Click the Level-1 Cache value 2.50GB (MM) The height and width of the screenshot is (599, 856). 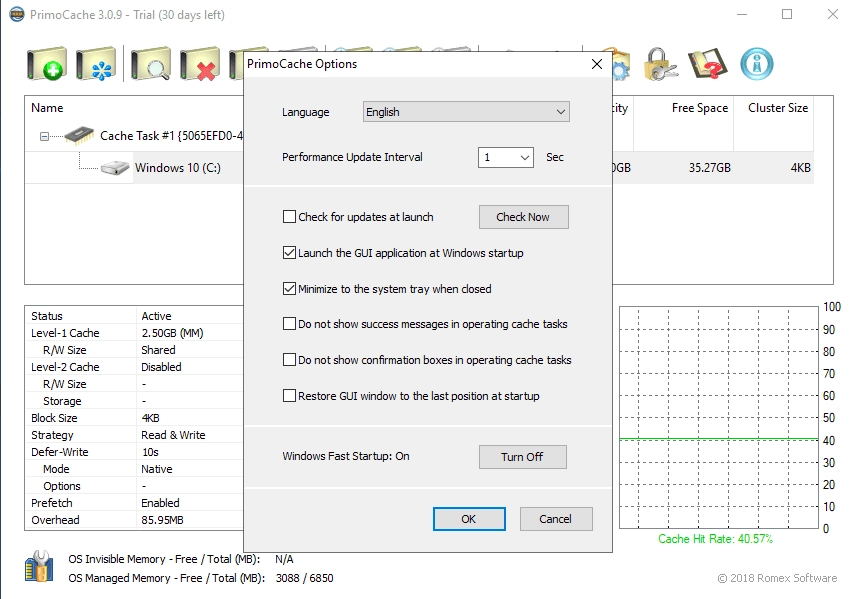172,333
